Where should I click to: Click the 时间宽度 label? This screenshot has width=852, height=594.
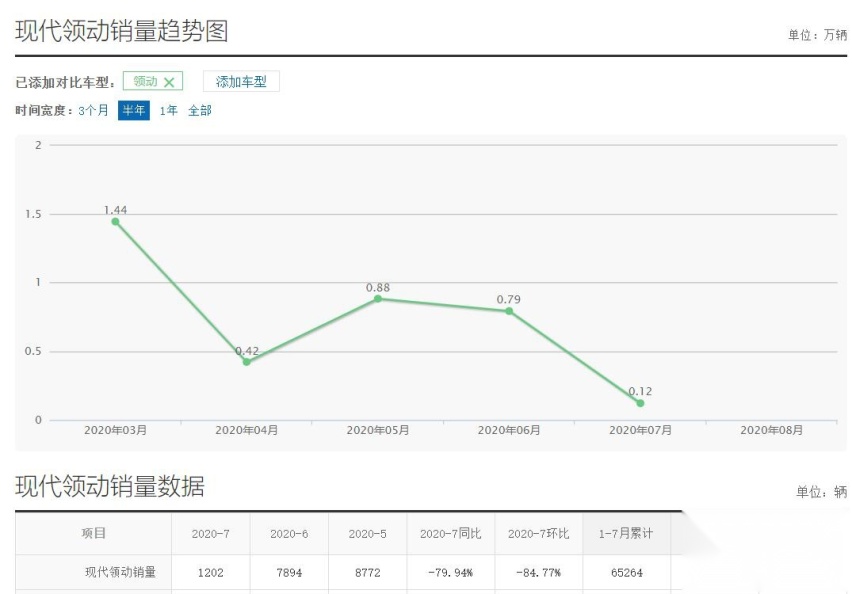pyautogui.click(x=45, y=111)
